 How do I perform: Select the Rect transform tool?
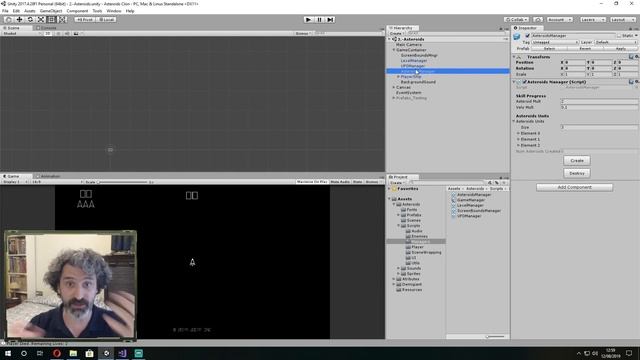(51, 20)
